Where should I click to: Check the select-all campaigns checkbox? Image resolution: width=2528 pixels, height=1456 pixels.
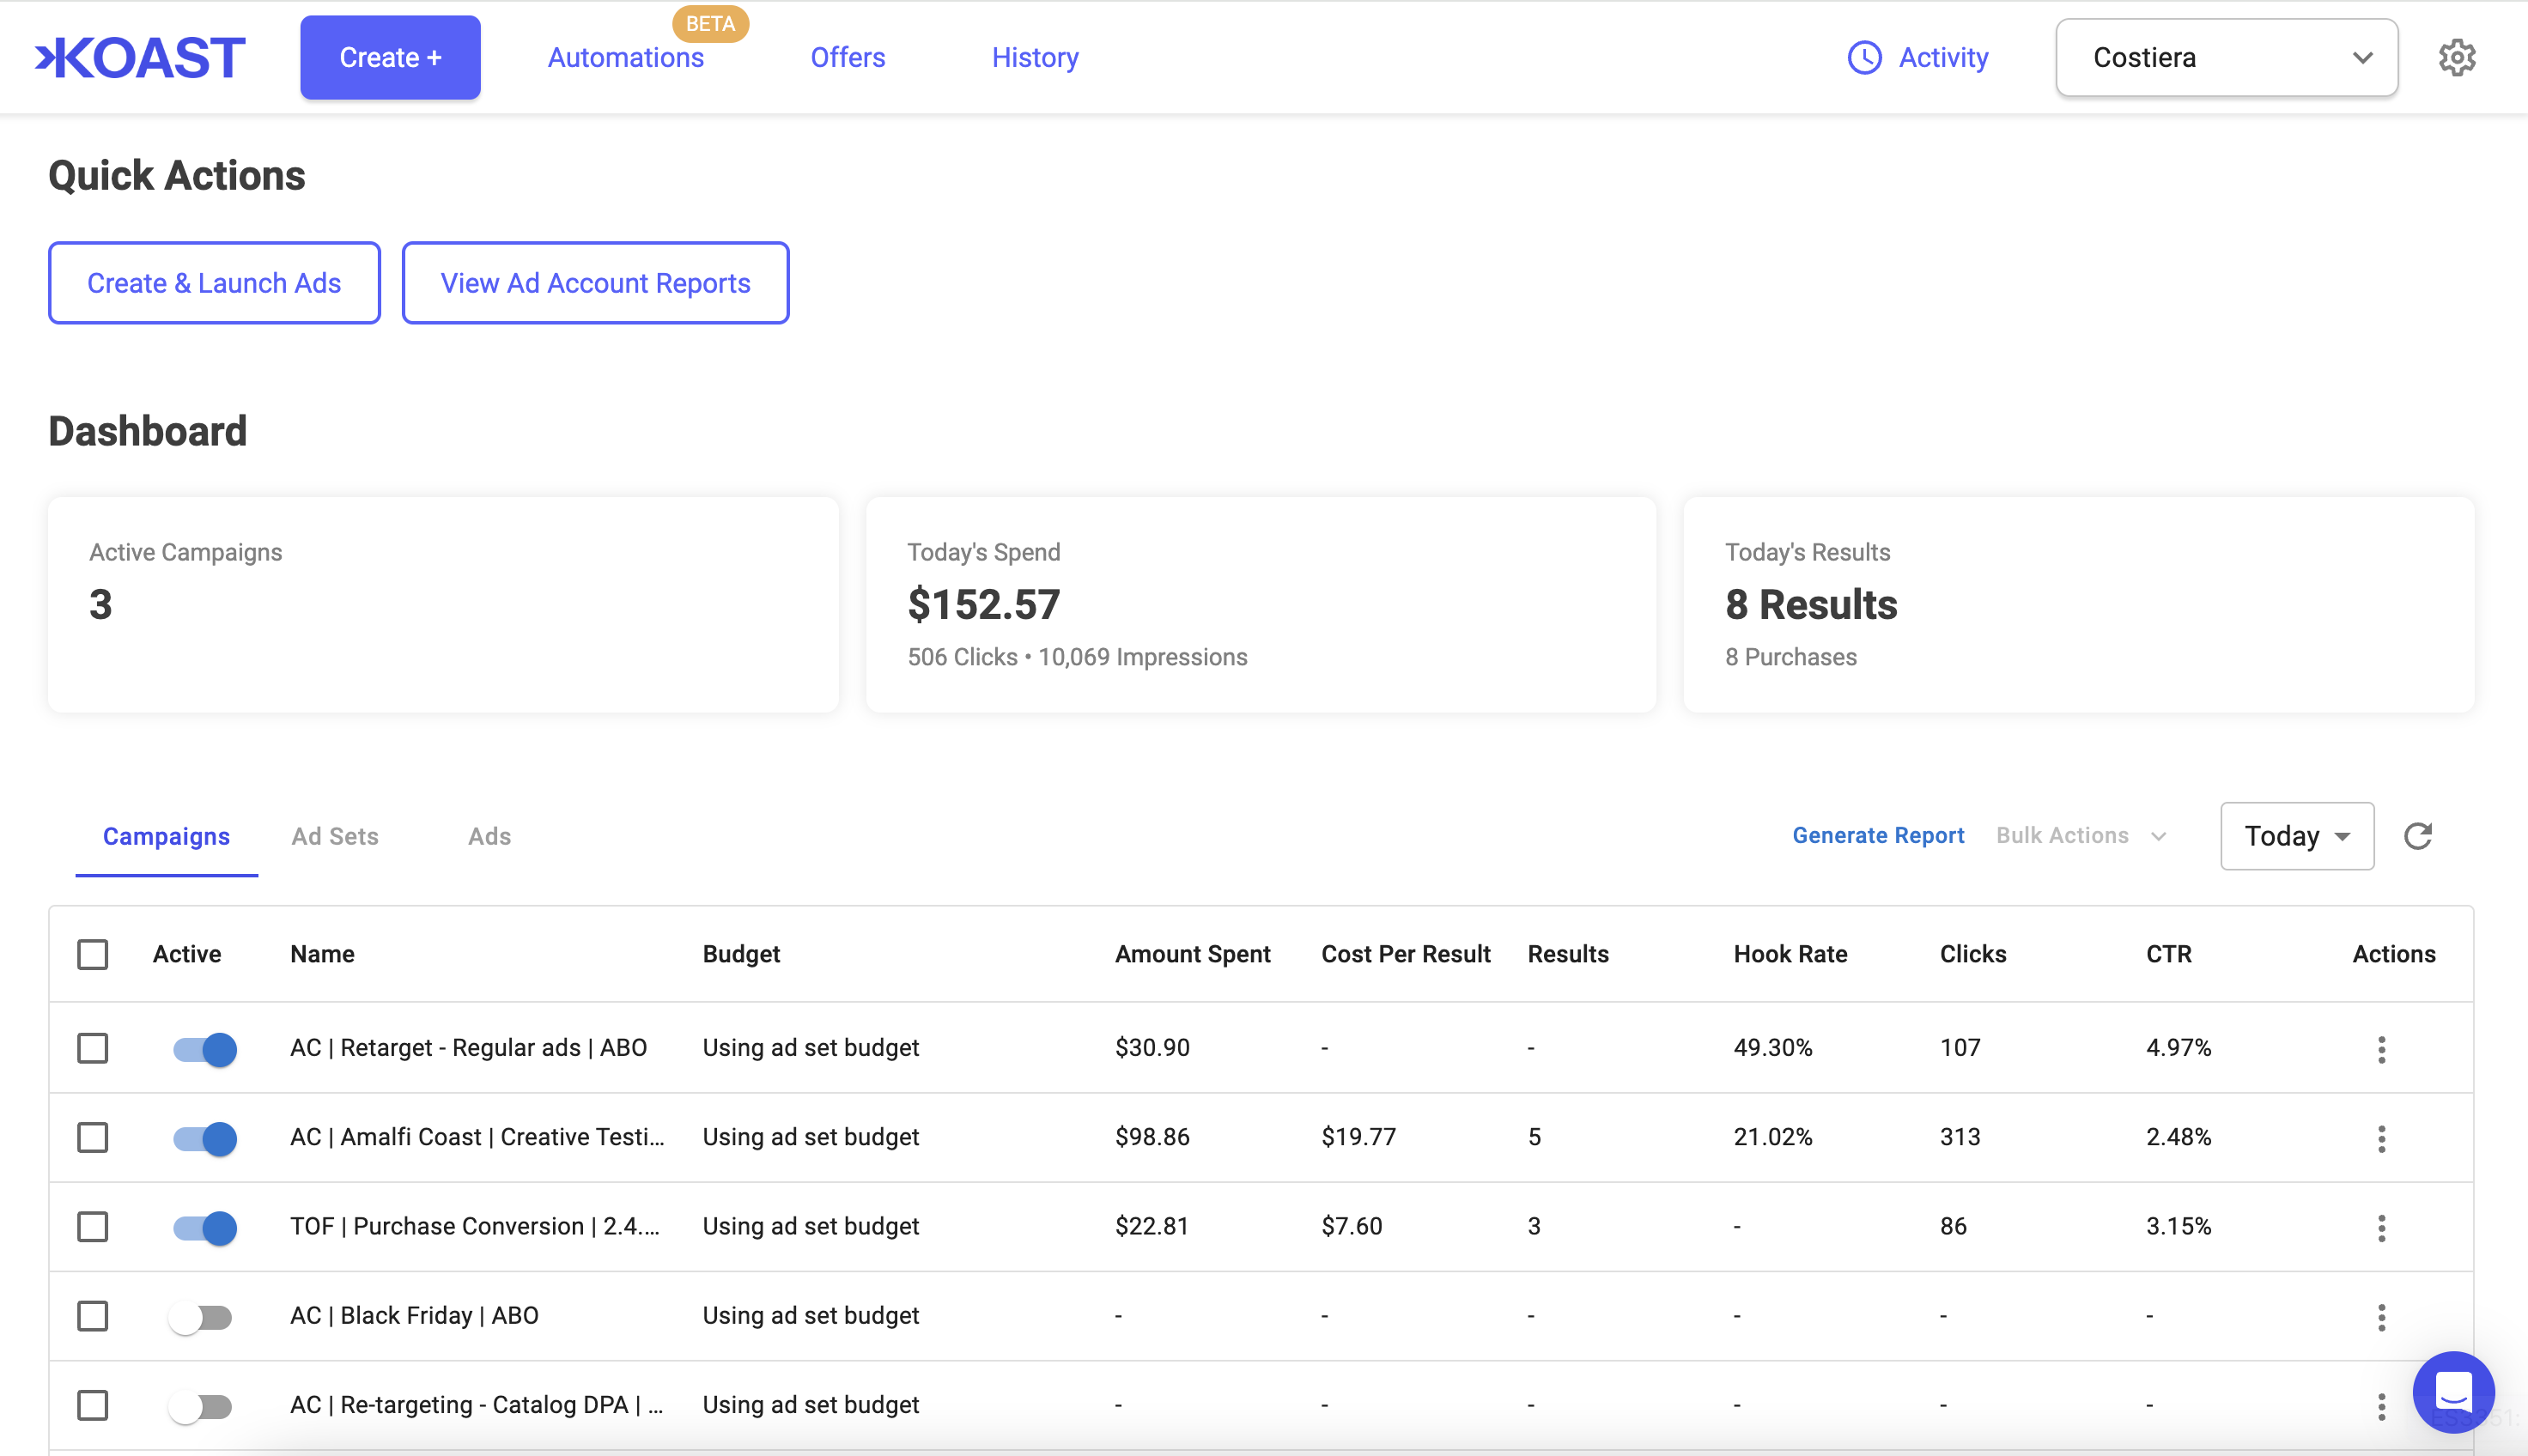pyautogui.click(x=93, y=954)
